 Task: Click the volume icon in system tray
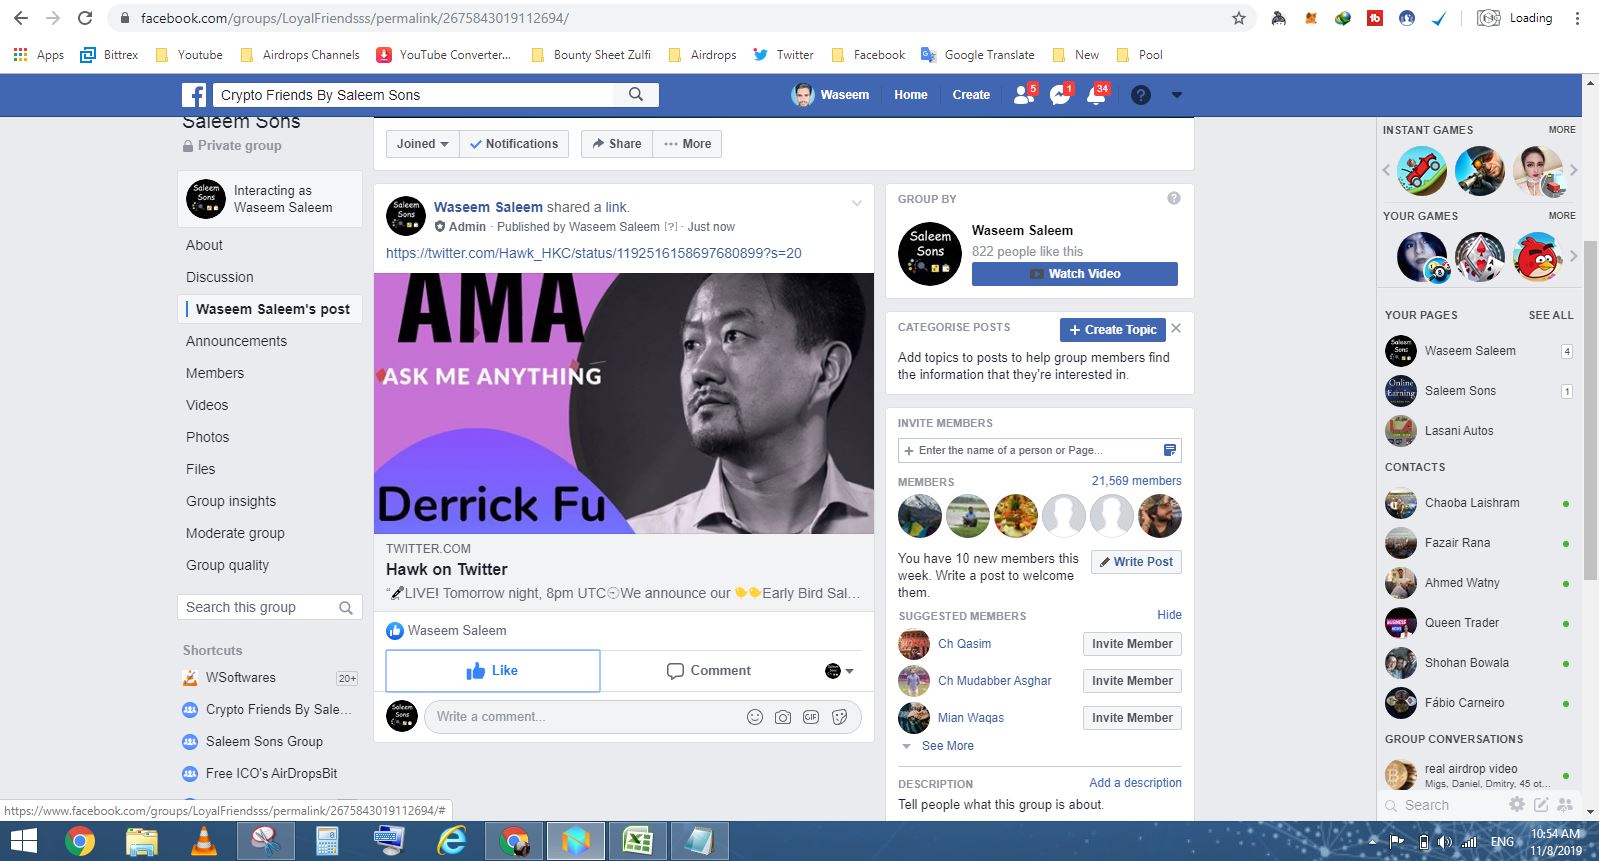[1446, 842]
